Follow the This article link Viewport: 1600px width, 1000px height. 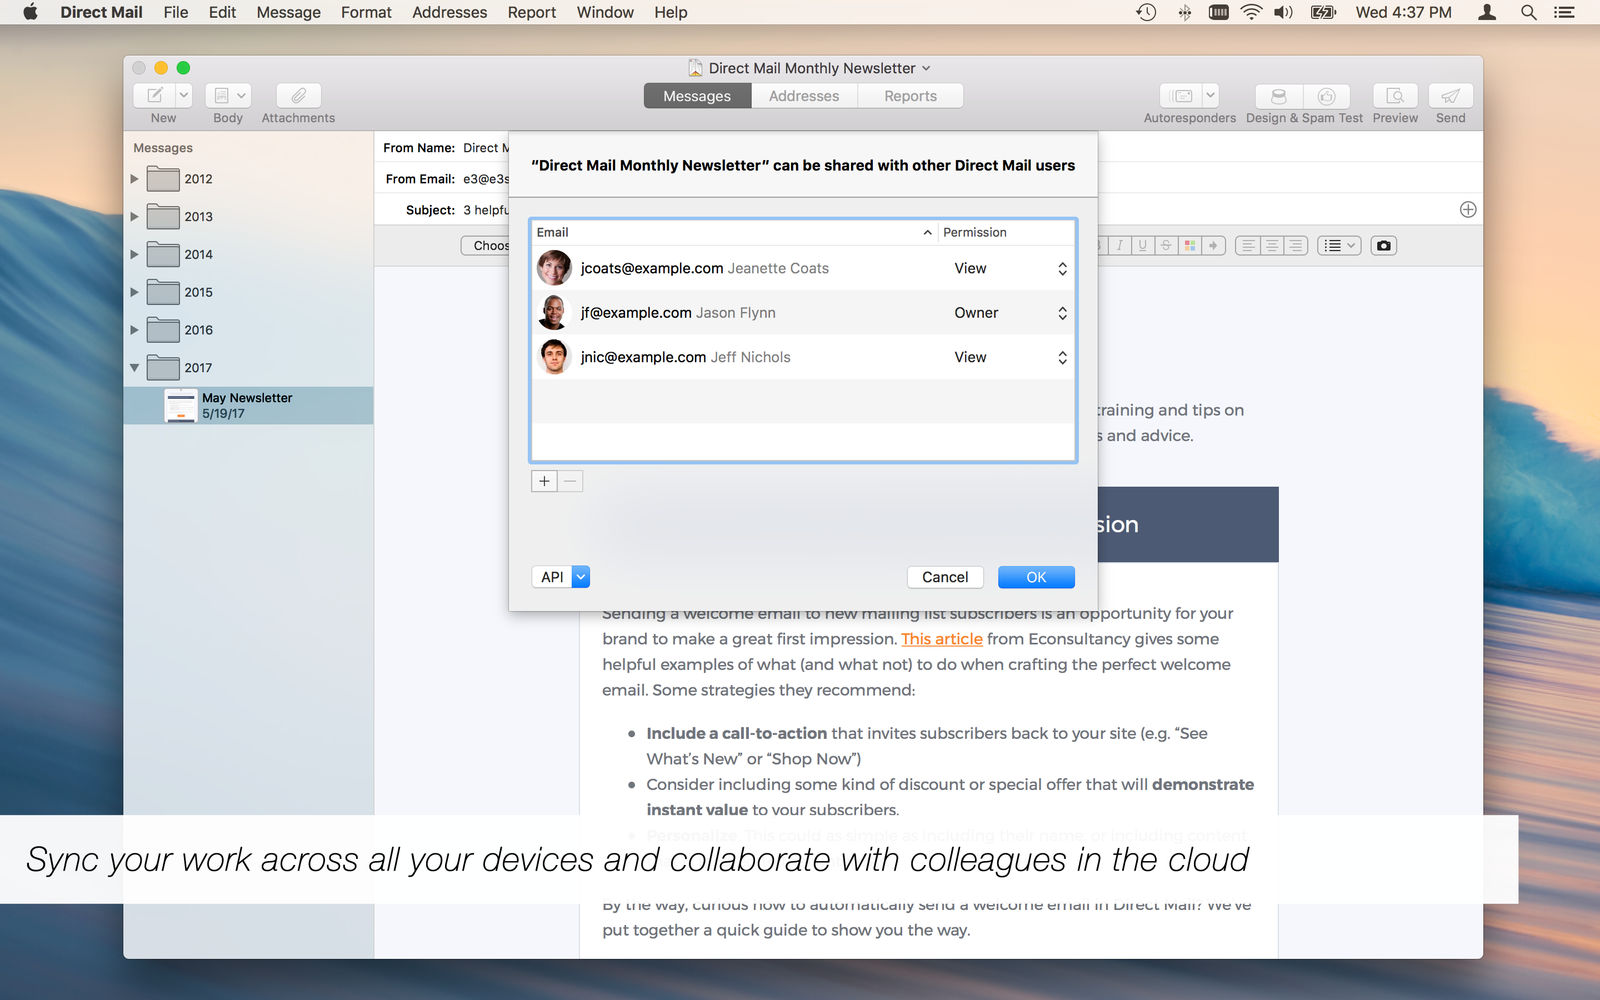(x=942, y=639)
